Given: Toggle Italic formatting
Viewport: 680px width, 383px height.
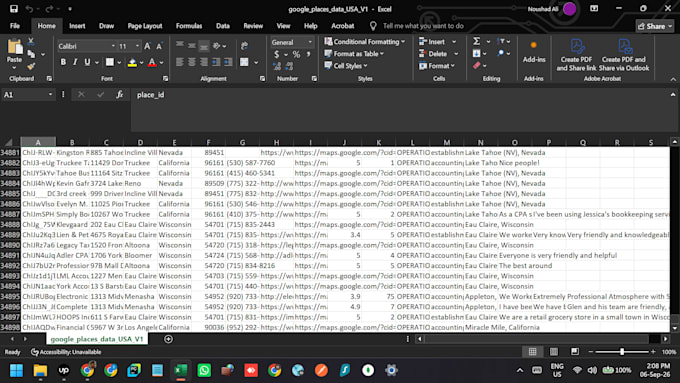Looking at the screenshot, I should point(75,62).
